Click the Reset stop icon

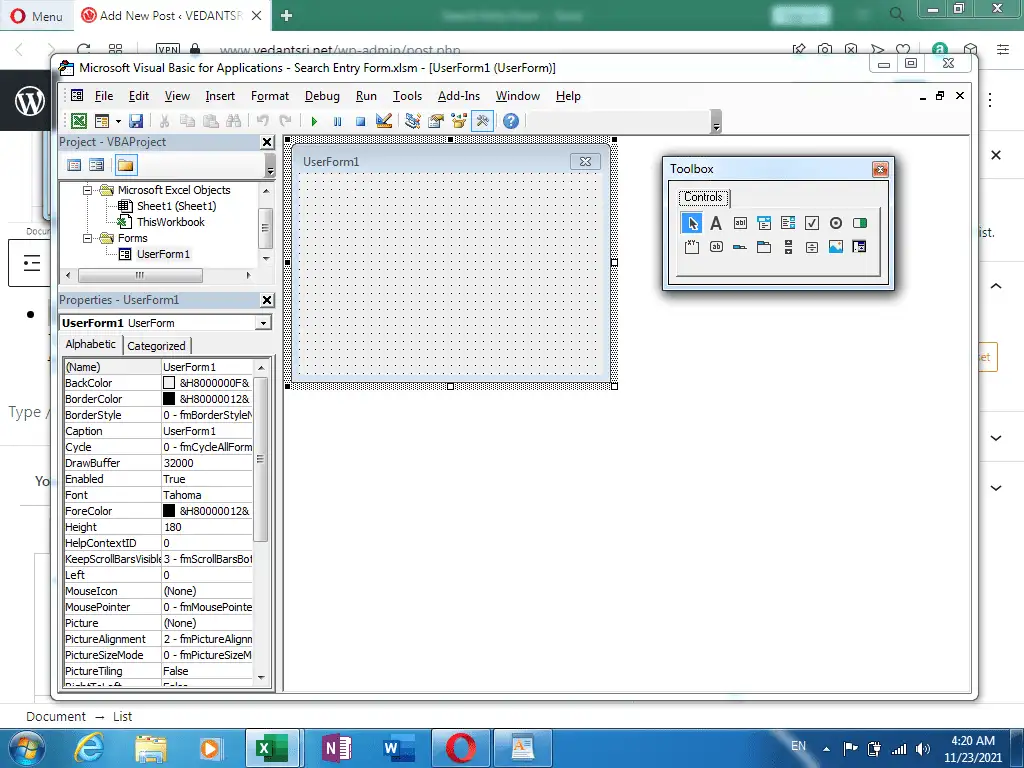(360, 121)
